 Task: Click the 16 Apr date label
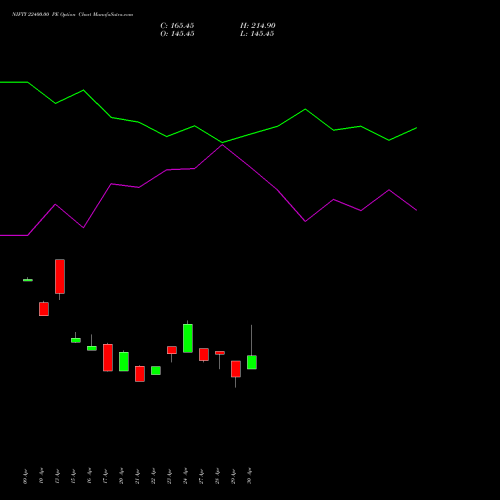89,476
